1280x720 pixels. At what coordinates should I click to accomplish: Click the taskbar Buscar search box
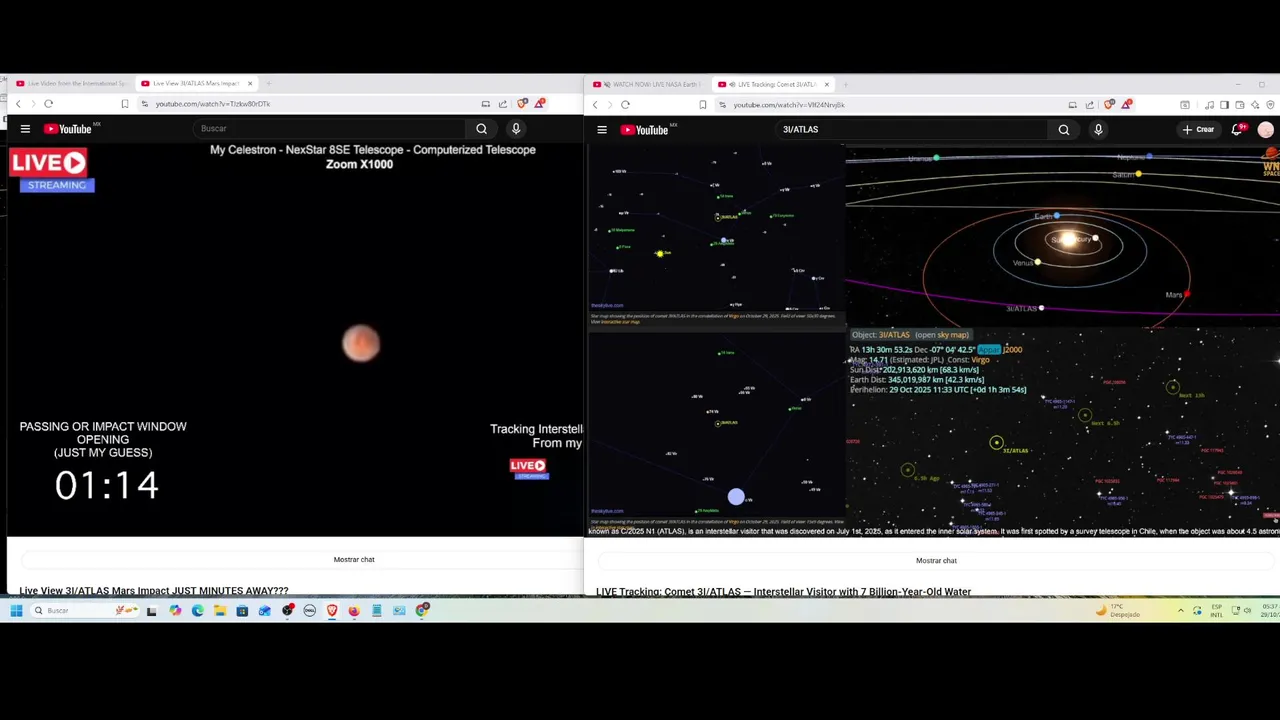tap(85, 610)
